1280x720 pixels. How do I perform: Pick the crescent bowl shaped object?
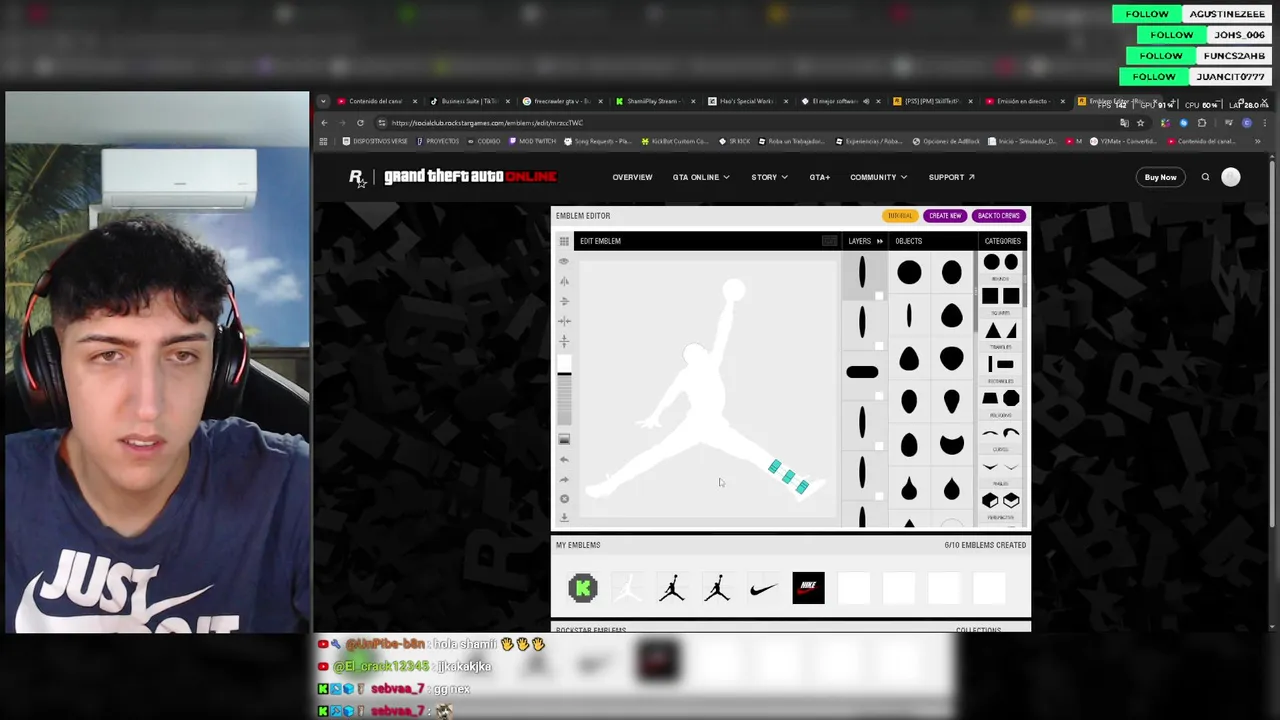click(951, 445)
